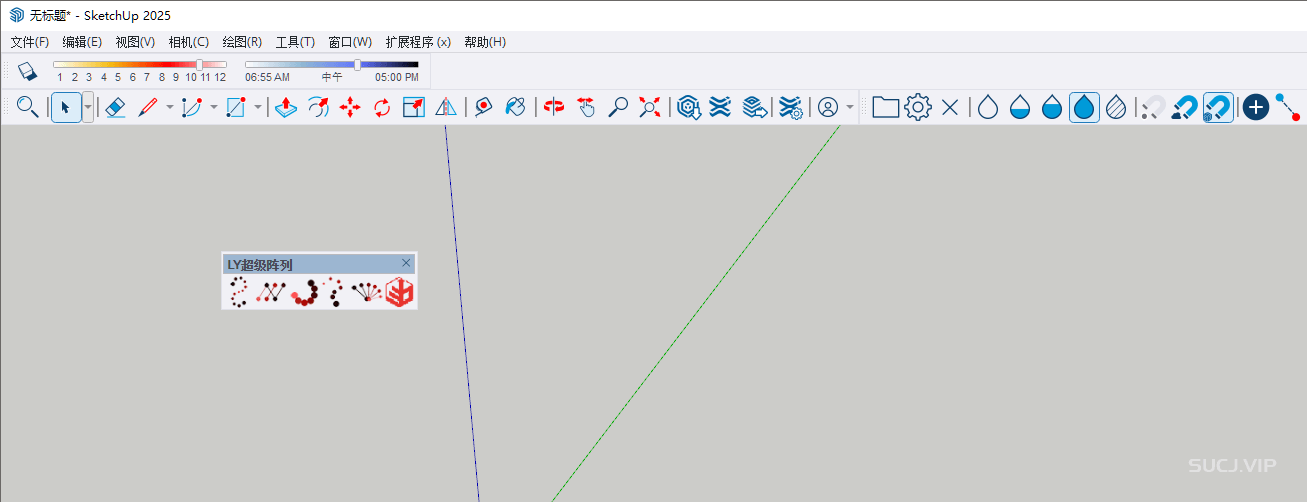This screenshot has width=1307, height=502.
Task: Select the slightly filled water drop mode
Action: coord(1020,107)
